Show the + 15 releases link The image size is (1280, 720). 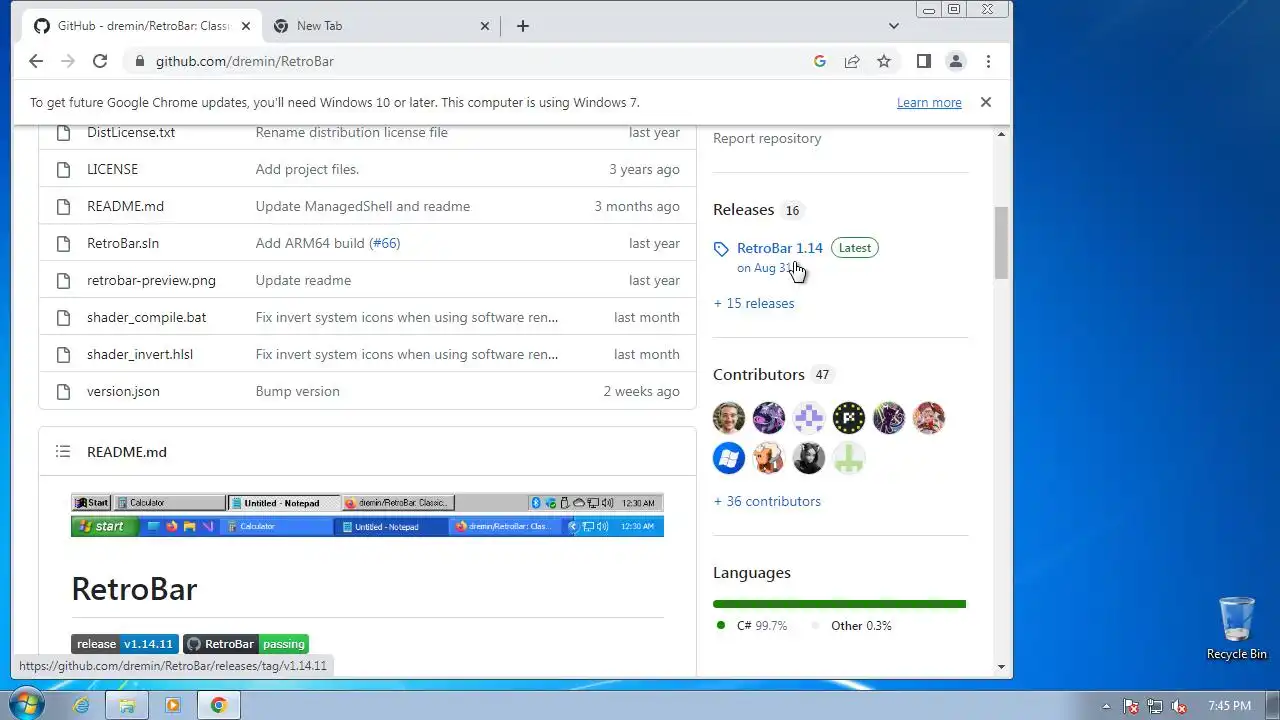[754, 303]
